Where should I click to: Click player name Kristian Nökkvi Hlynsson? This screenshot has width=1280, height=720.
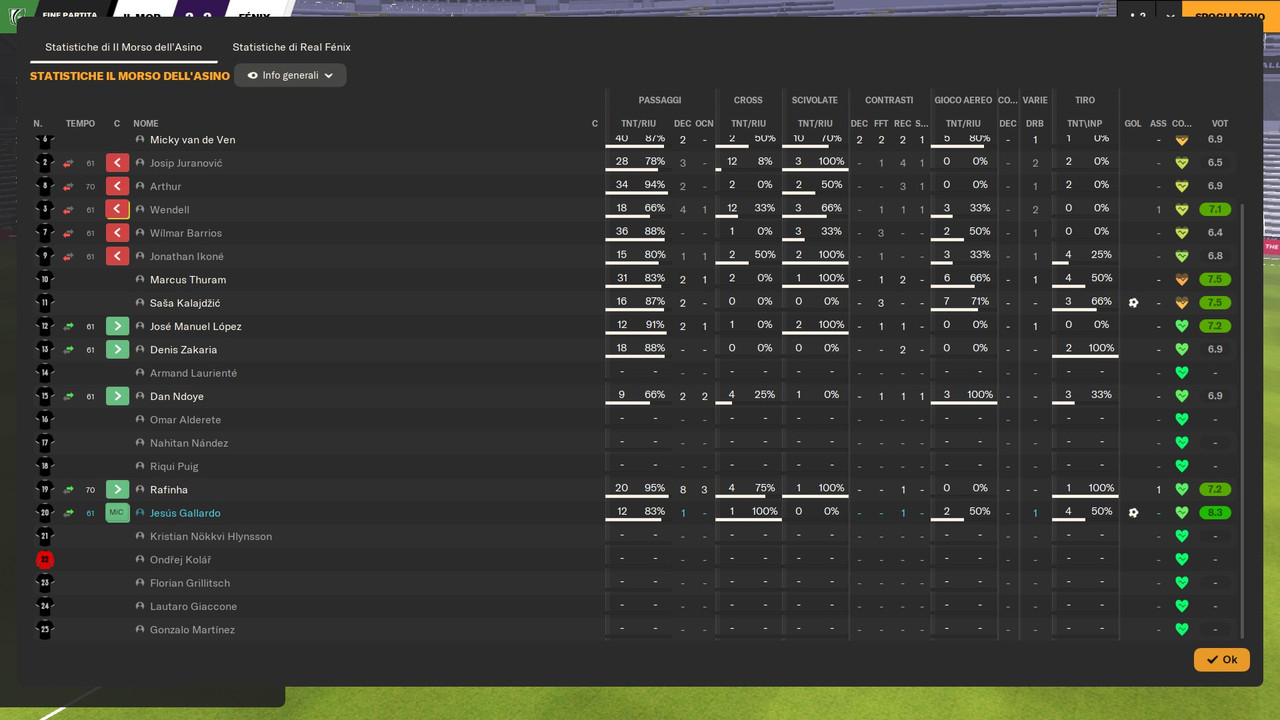211,537
